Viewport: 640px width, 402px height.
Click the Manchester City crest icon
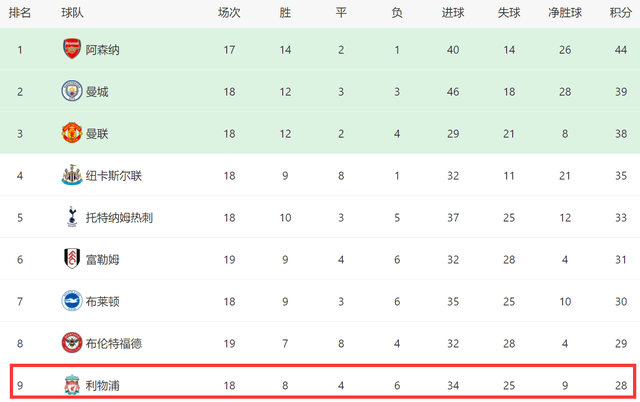tap(72, 91)
